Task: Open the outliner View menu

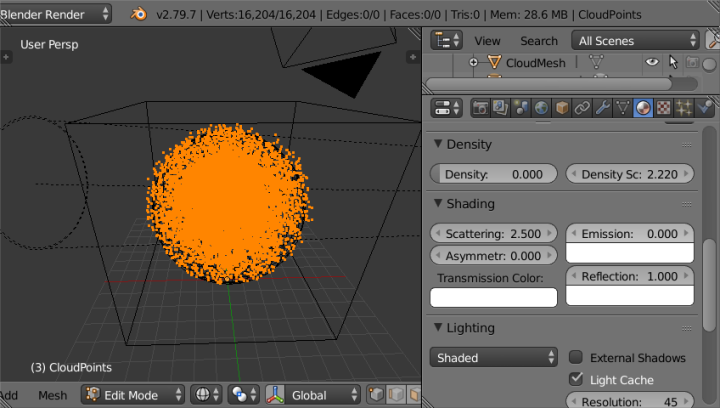Action: click(487, 41)
